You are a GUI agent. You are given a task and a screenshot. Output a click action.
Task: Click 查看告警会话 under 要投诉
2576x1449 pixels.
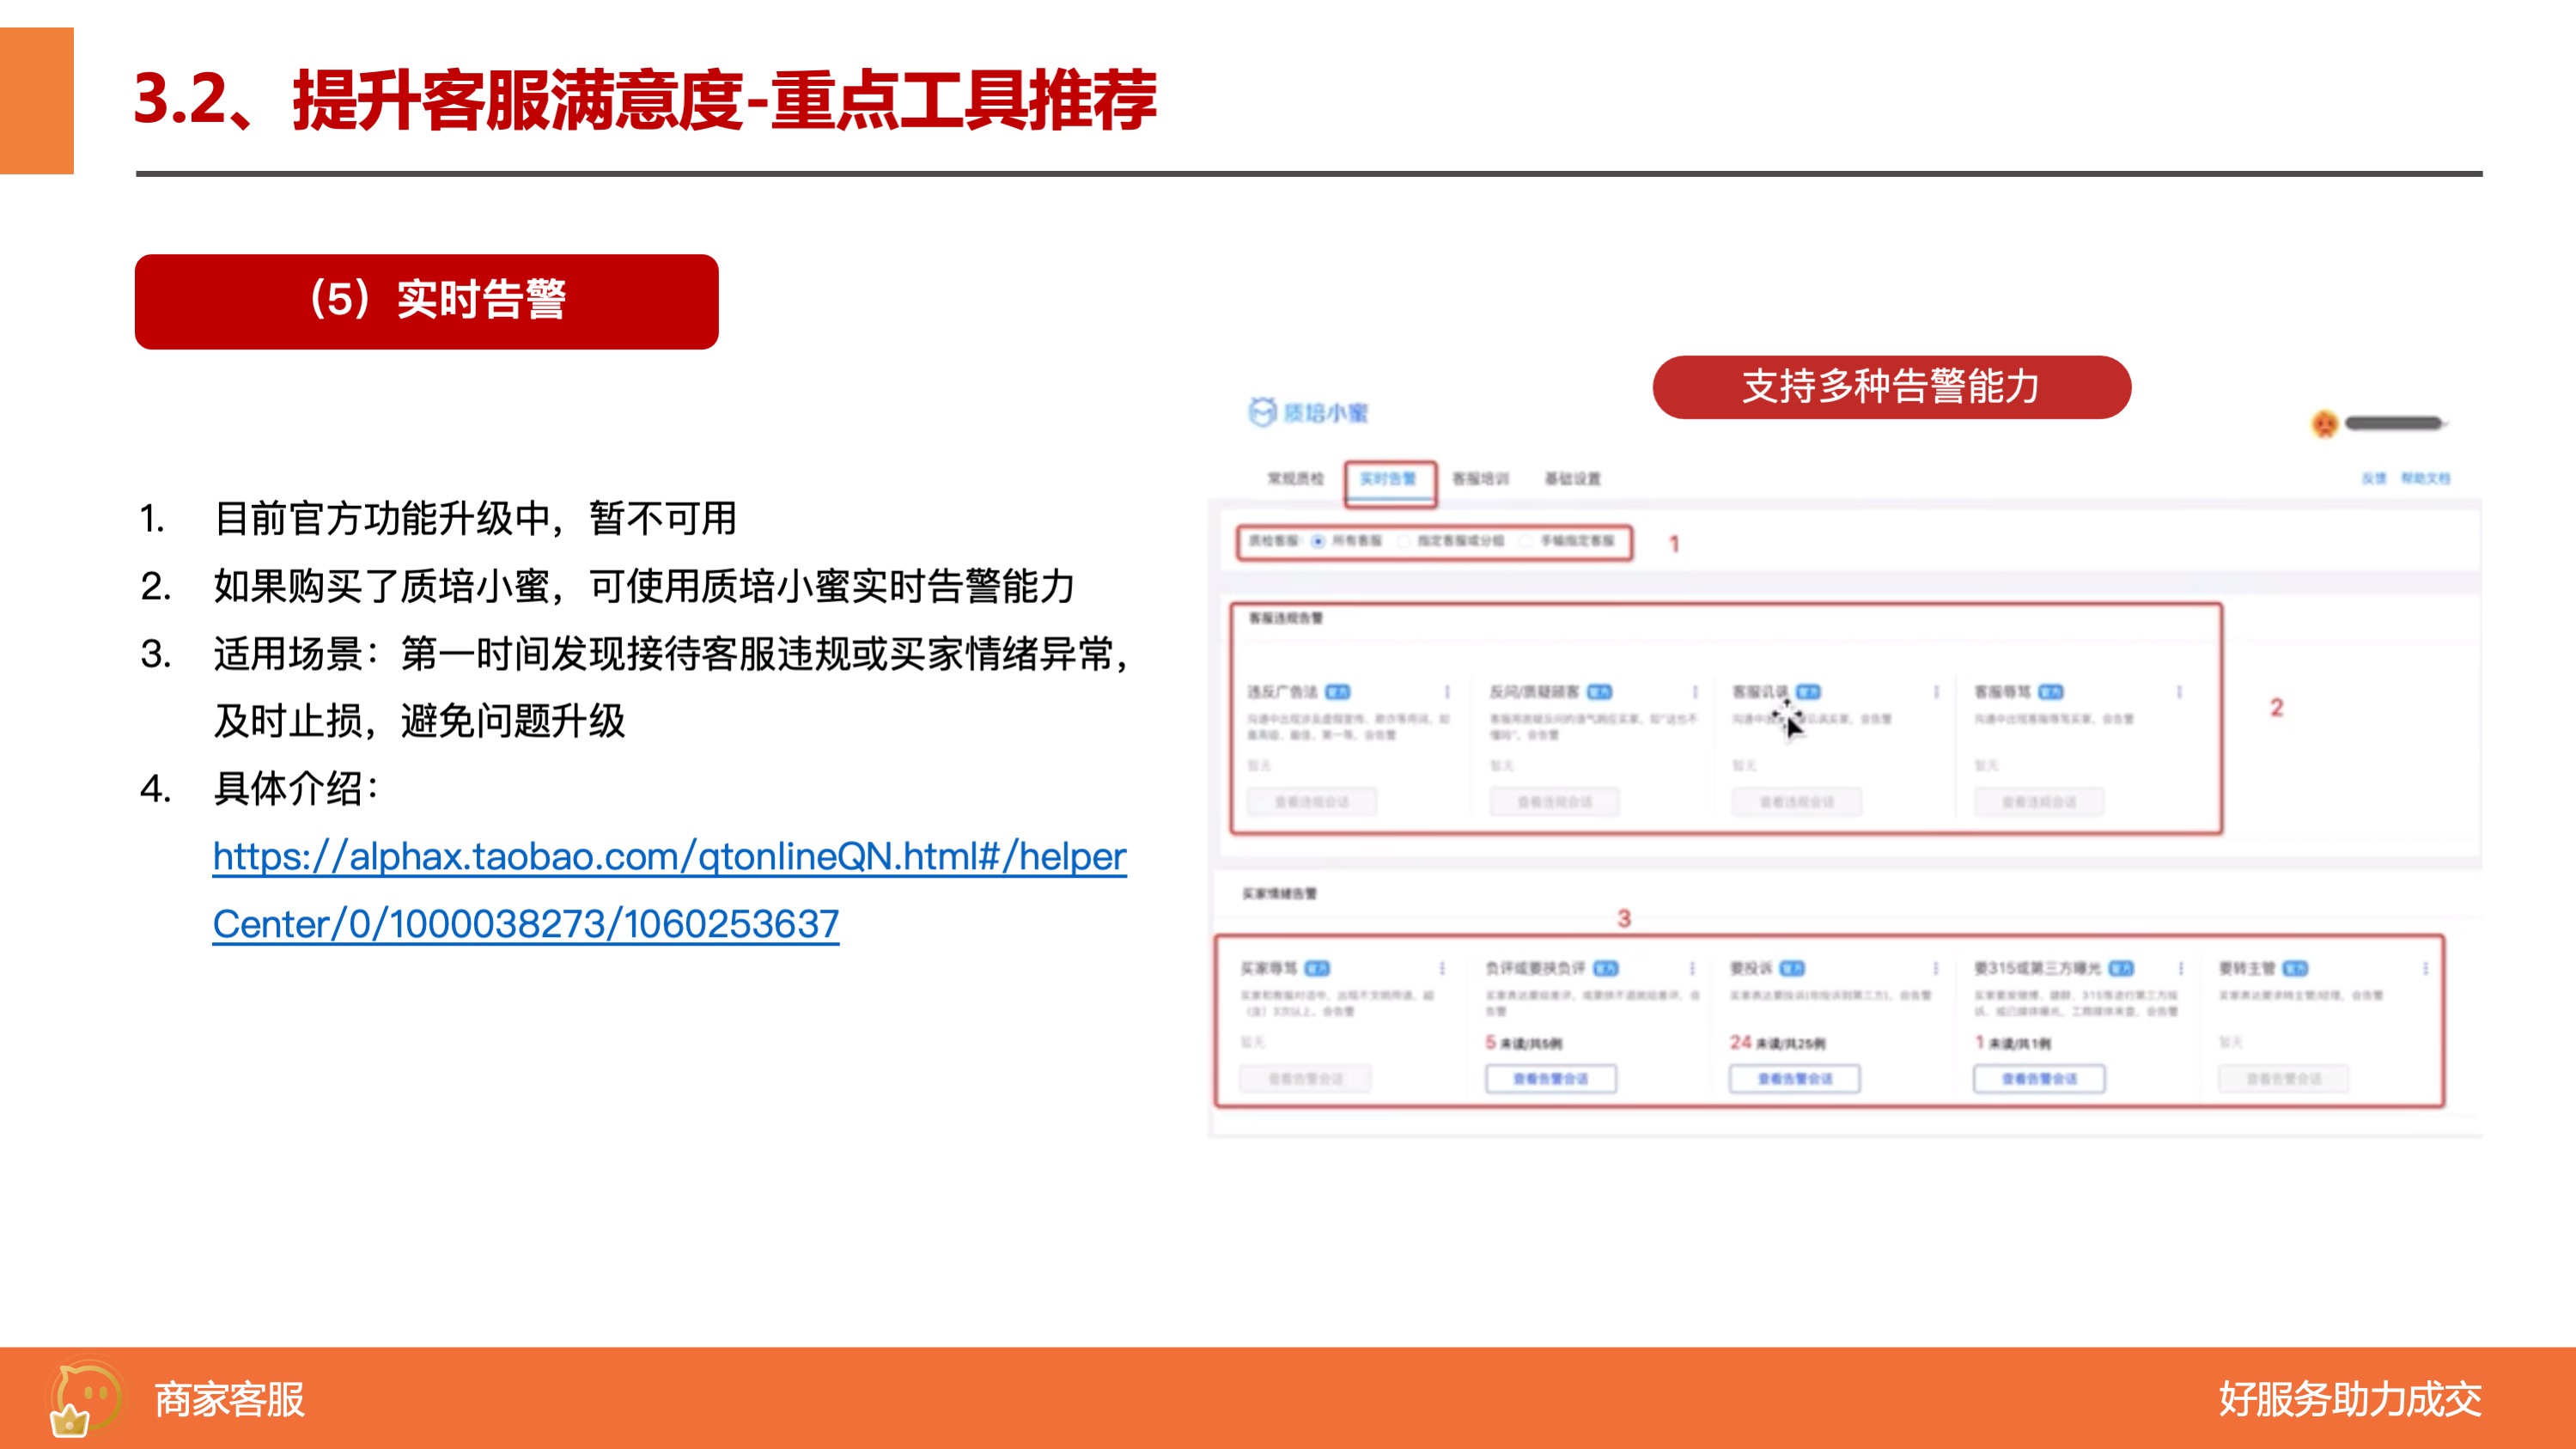1795,1079
